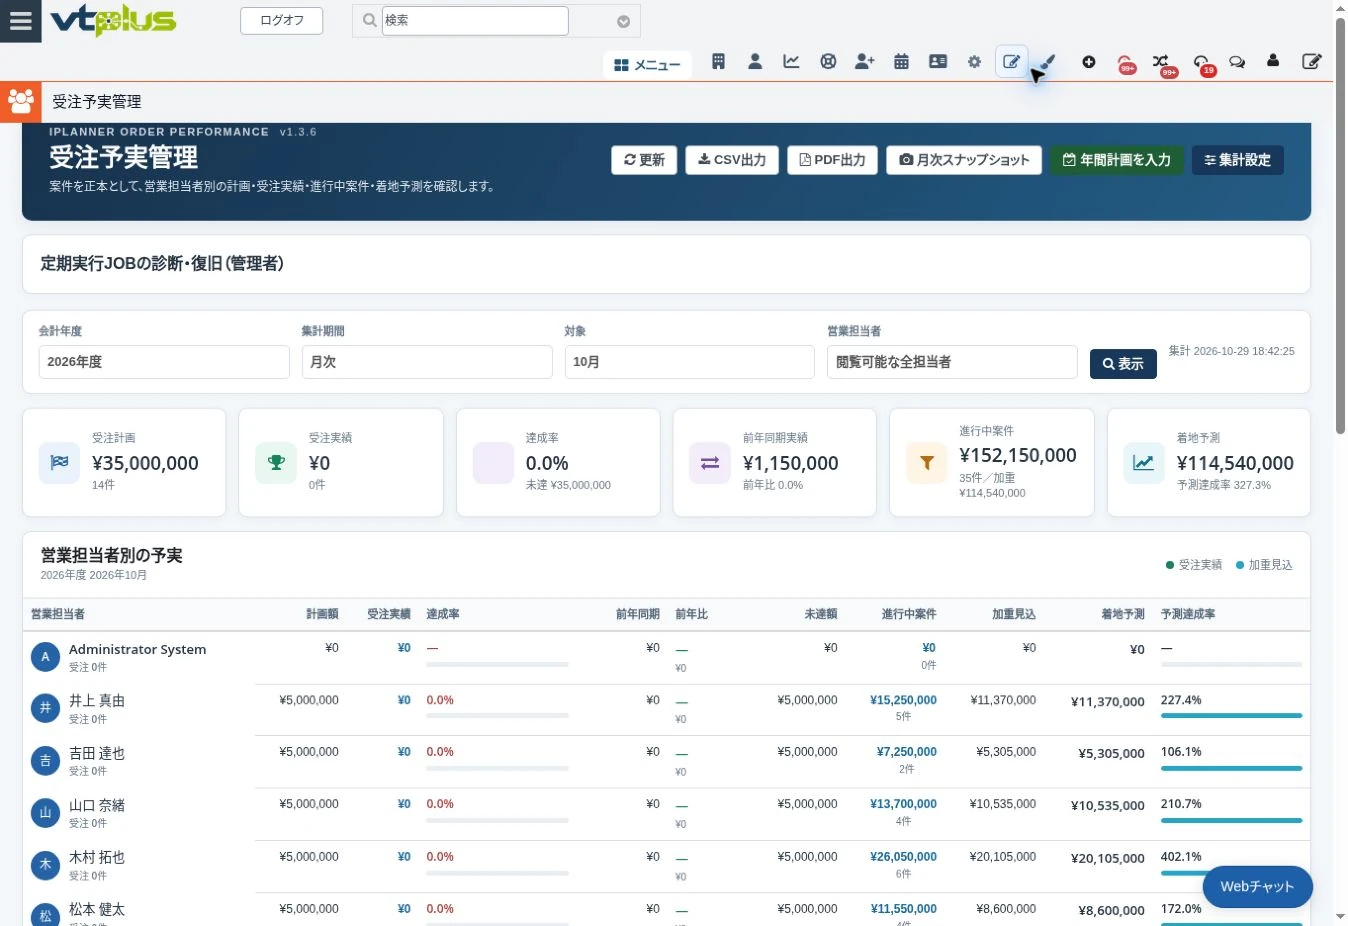Click the lifebuoy support icon
The height and width of the screenshot is (926, 1348).
tap(828, 62)
